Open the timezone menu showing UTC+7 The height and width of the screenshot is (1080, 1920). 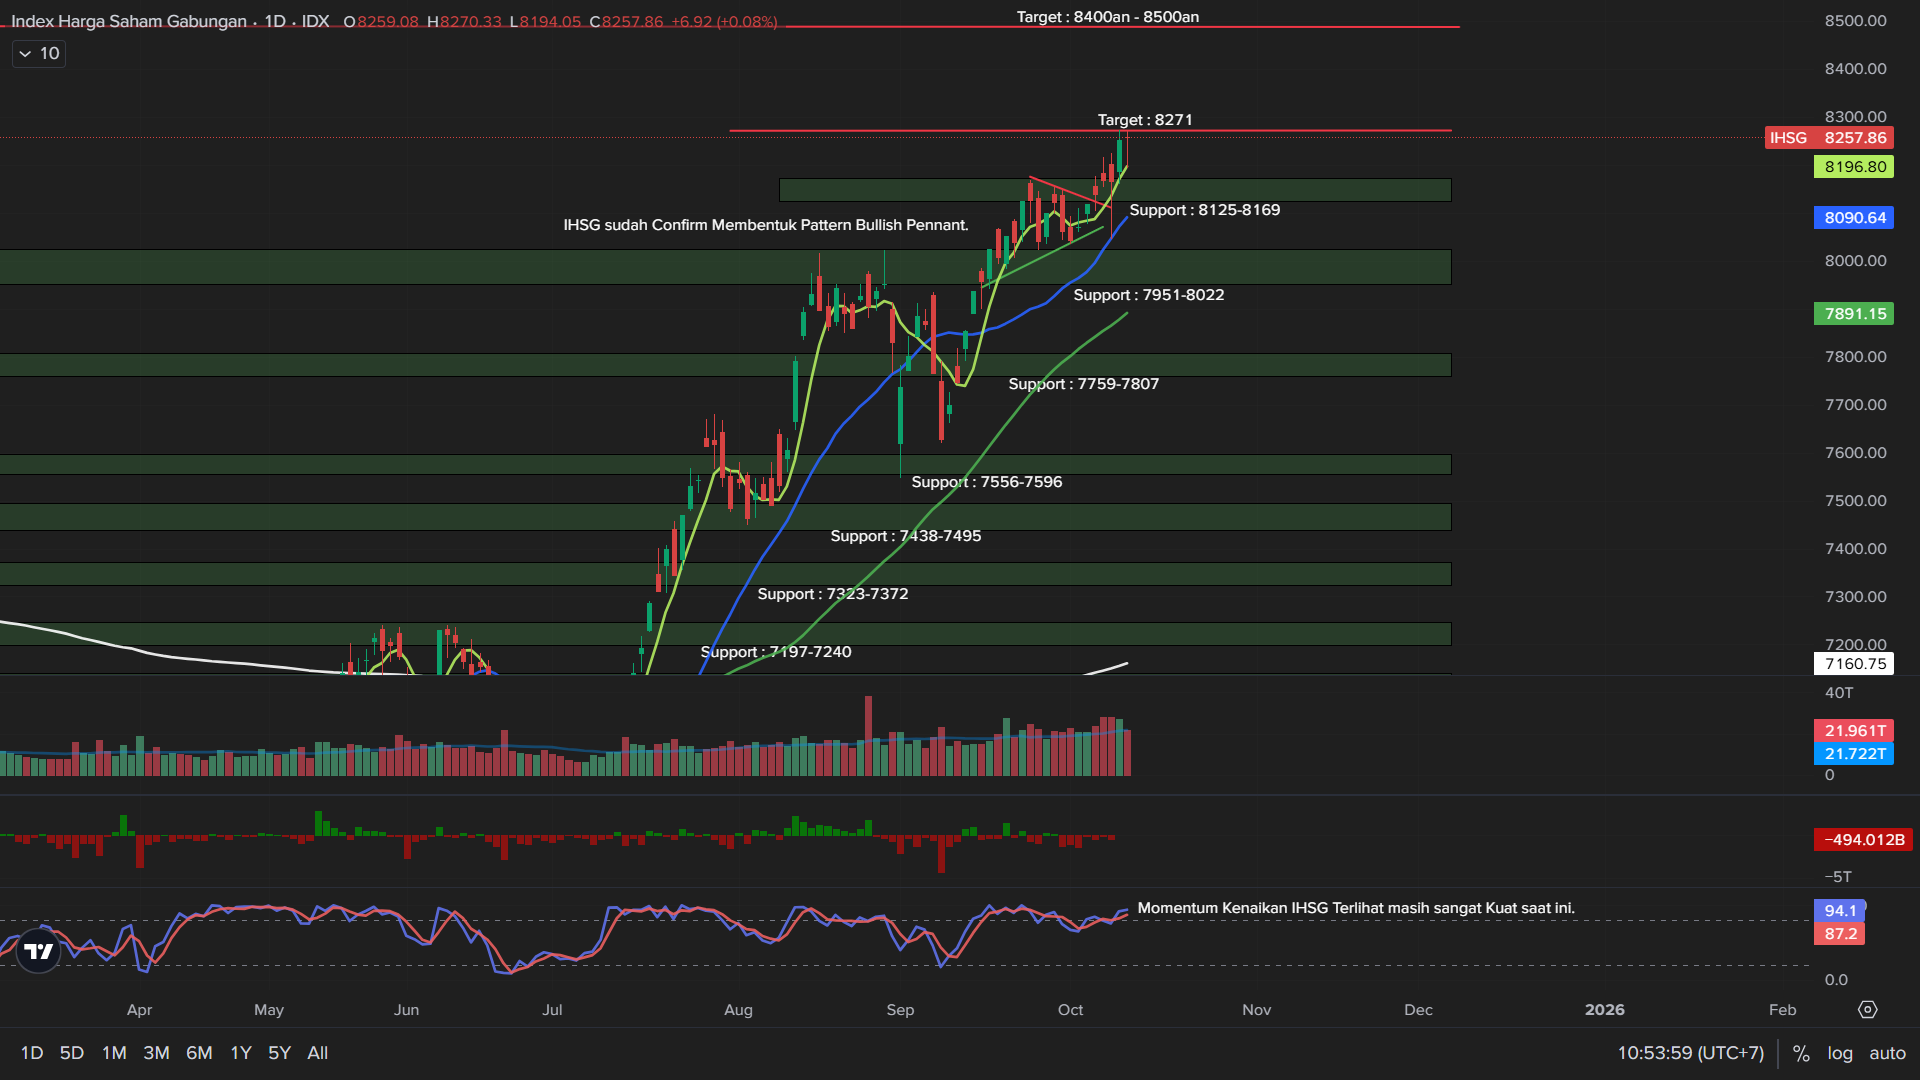[1690, 1053]
